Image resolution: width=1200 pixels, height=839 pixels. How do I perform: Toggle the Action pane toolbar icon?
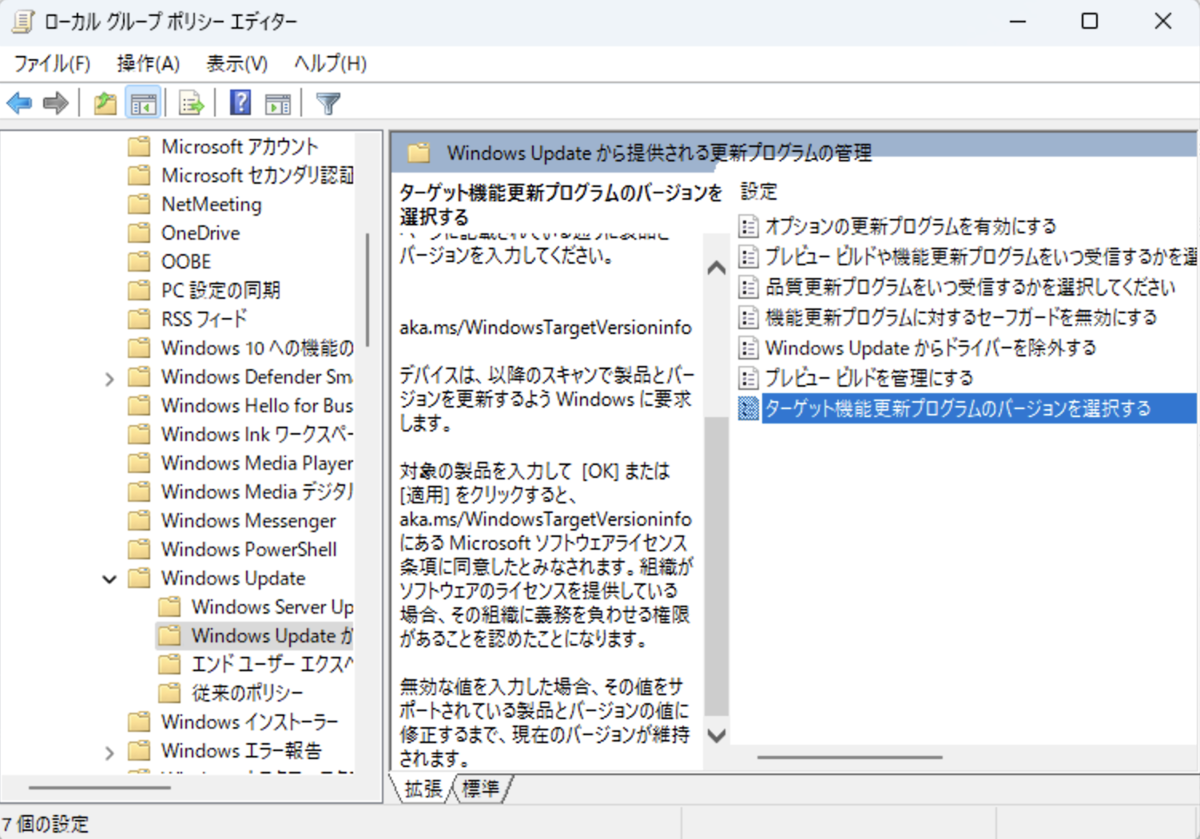point(277,102)
